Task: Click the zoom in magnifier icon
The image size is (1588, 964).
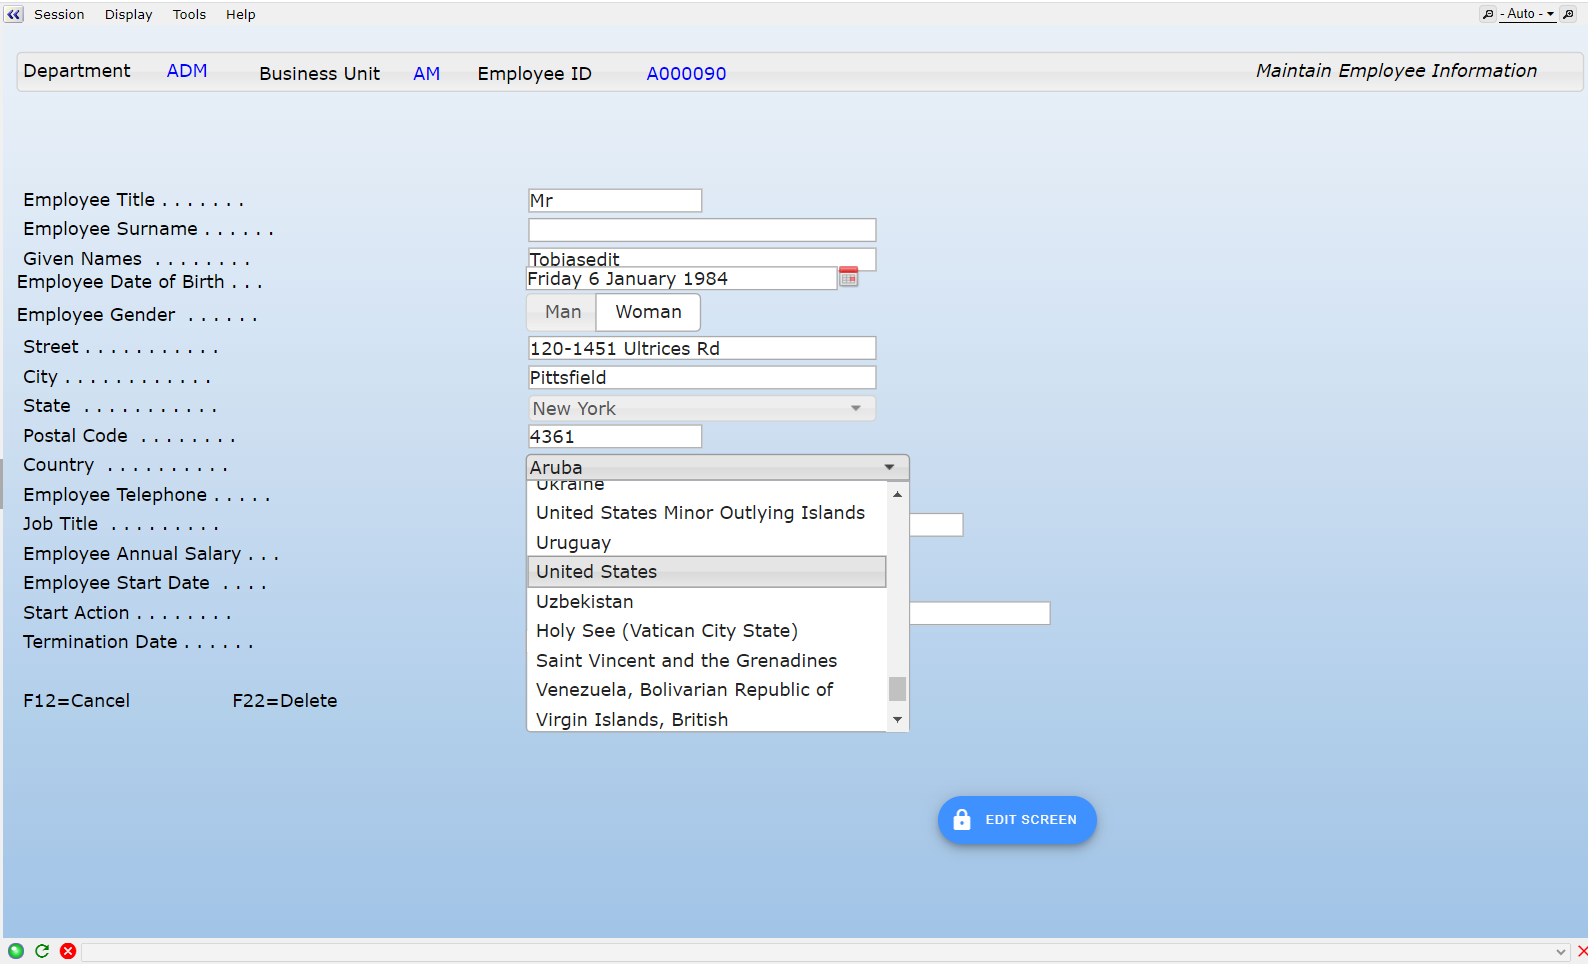Action: tap(1568, 14)
